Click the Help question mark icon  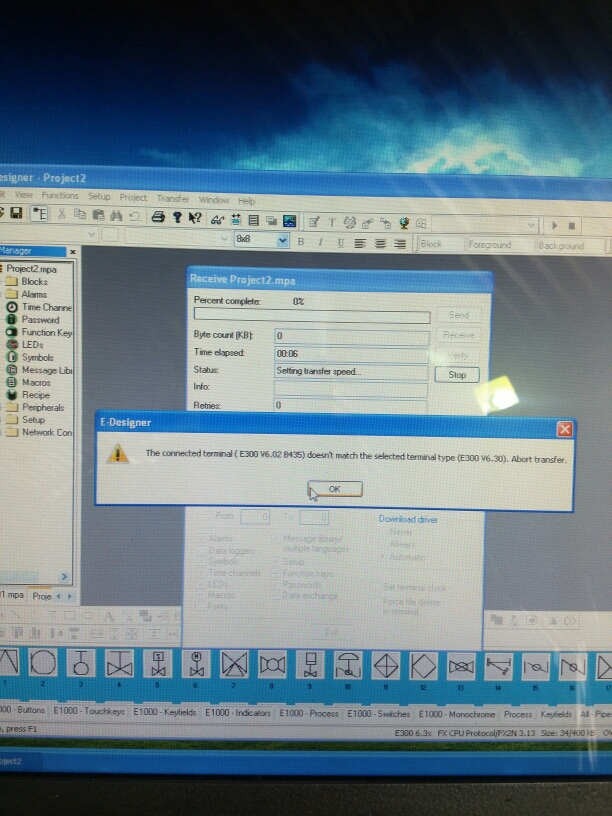[x=177, y=217]
